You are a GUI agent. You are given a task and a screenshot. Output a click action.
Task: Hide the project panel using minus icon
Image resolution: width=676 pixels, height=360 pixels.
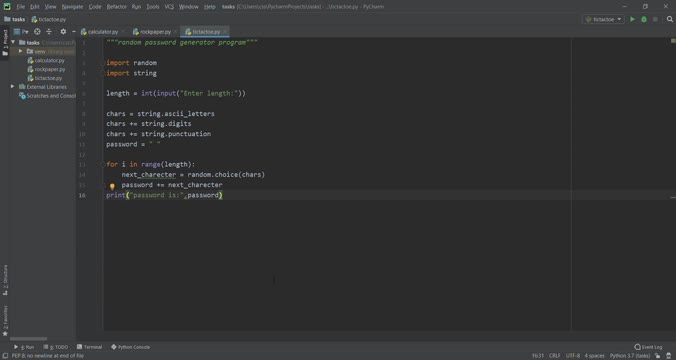pyautogui.click(x=74, y=31)
